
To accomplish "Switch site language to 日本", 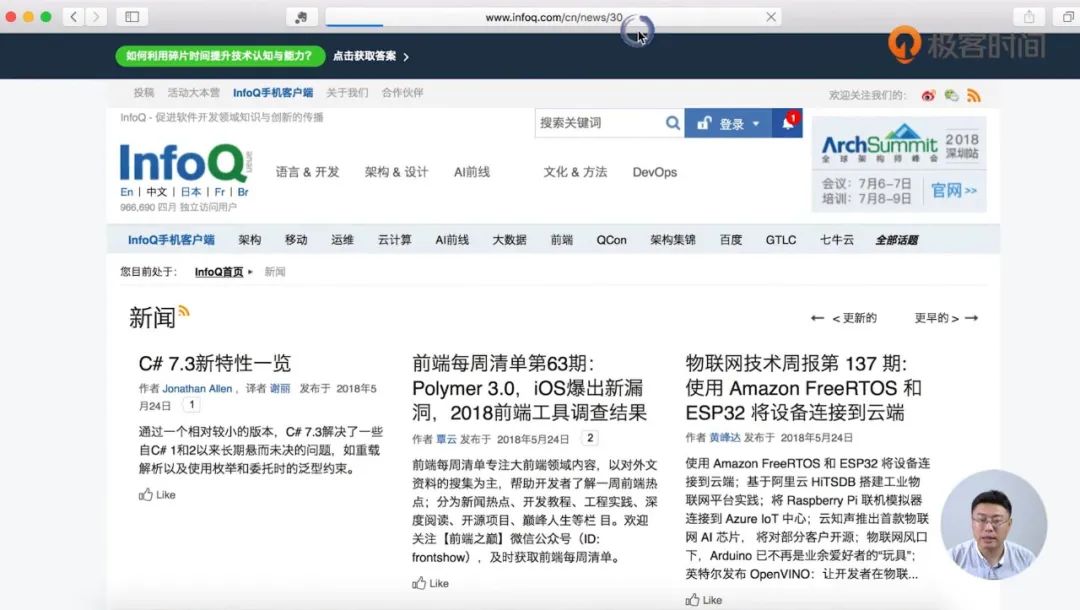I will click(x=191, y=192).
